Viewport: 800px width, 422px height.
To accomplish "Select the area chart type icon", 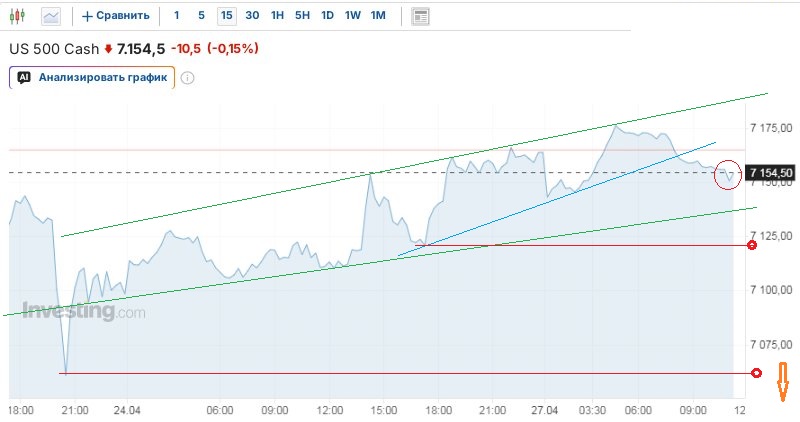I will 50,16.
